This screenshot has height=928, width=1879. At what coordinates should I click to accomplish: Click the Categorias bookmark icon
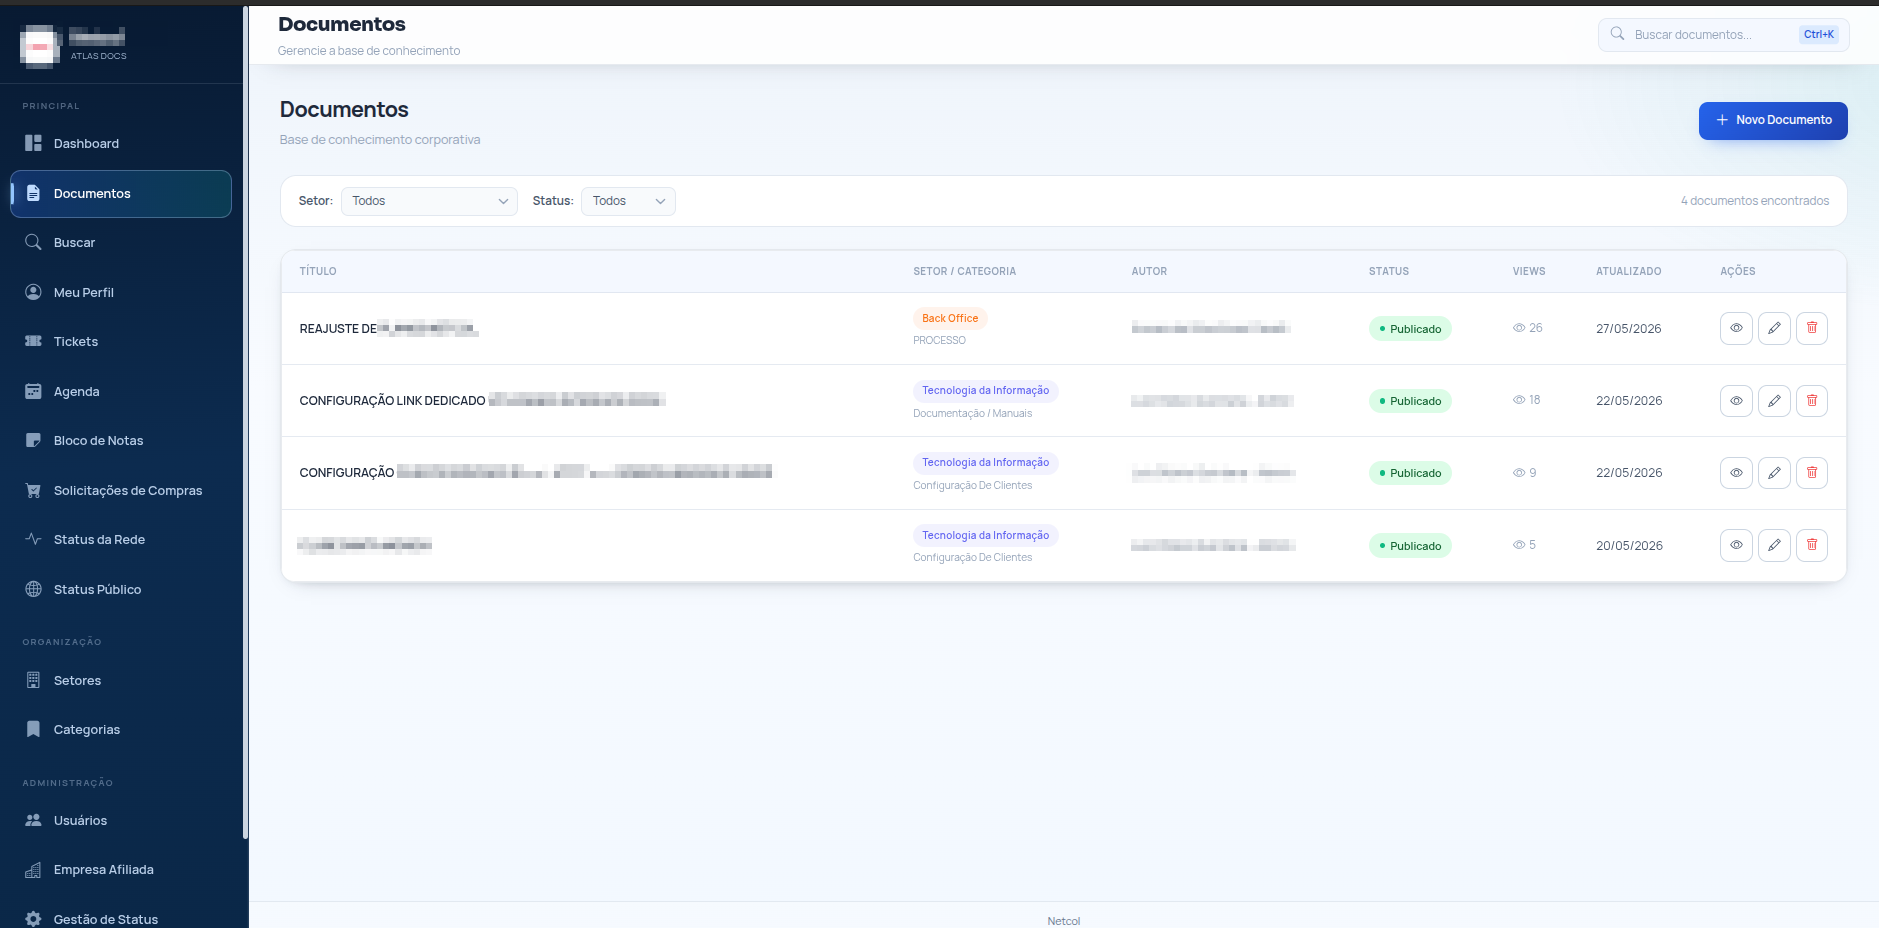(33, 730)
